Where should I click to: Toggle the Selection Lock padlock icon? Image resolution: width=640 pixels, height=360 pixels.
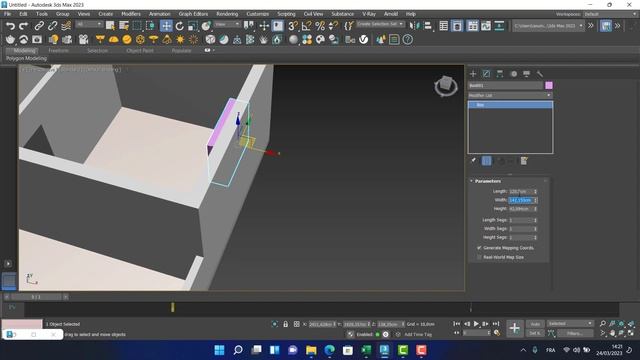[x=285, y=324]
